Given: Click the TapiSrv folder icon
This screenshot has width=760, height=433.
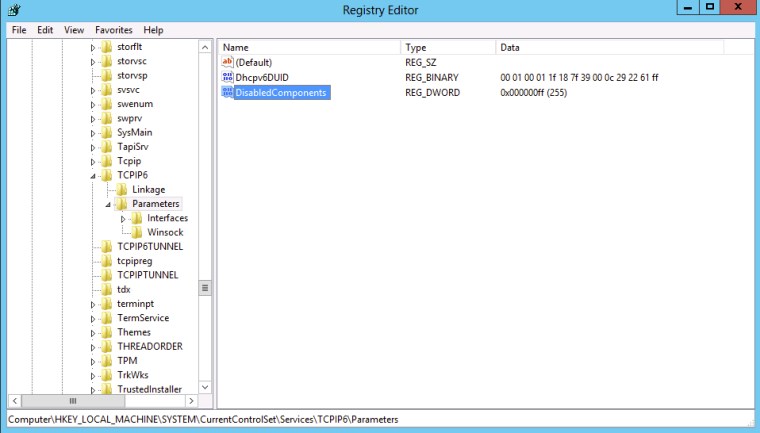Looking at the screenshot, I should coord(107,146).
